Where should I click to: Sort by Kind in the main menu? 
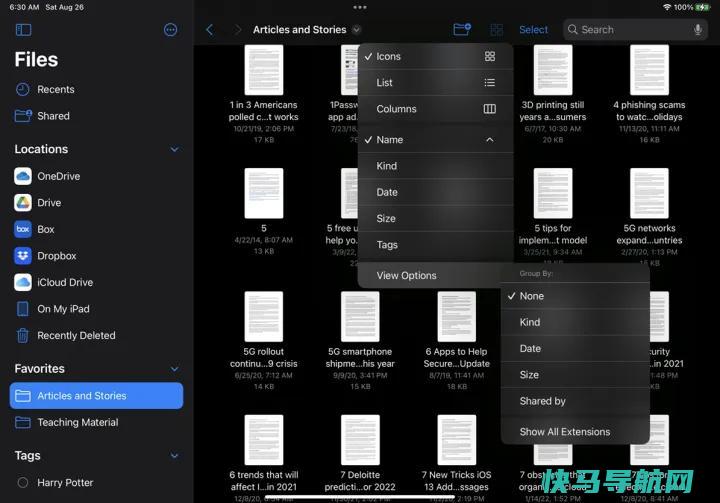point(435,166)
